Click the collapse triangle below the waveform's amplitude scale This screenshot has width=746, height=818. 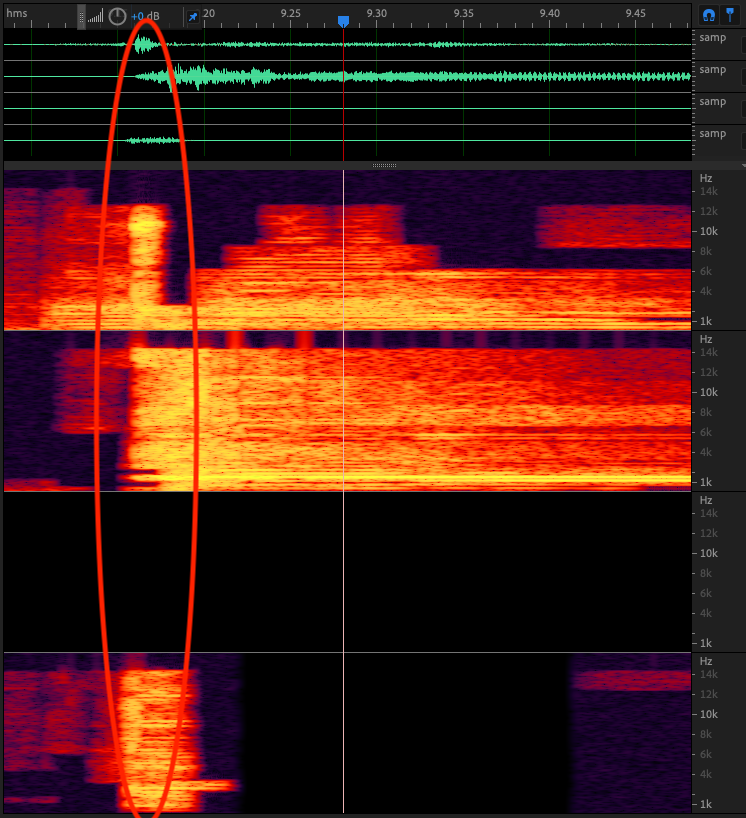point(741,164)
